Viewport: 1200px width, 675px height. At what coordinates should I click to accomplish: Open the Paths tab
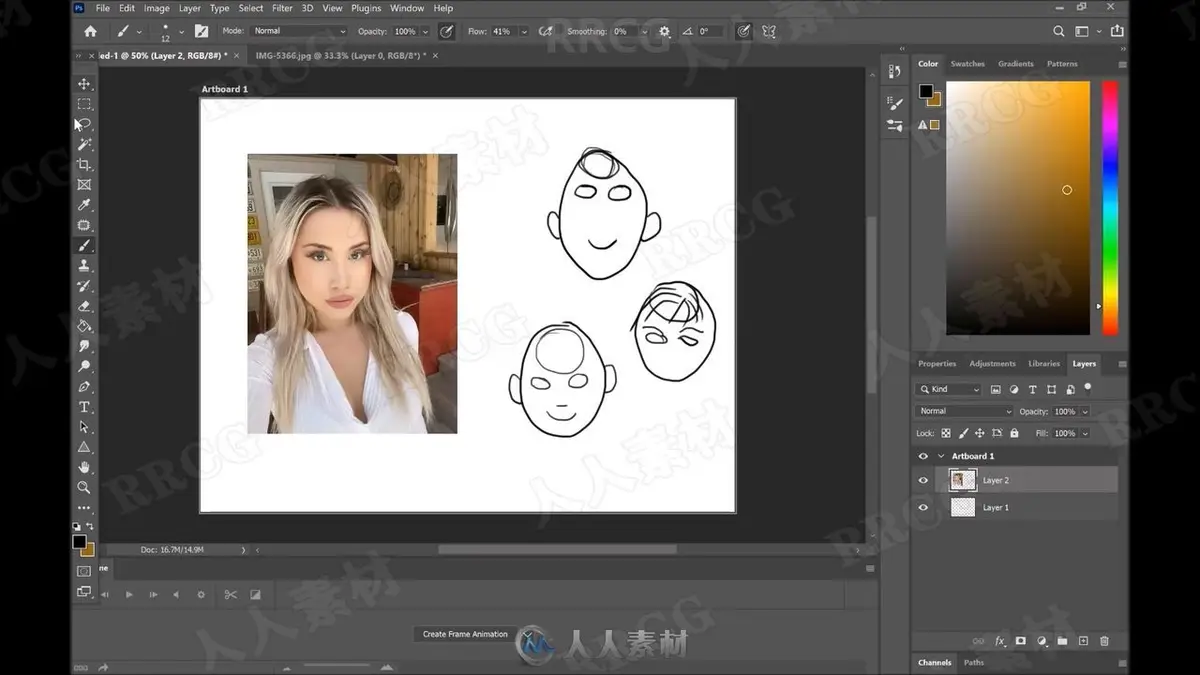pyautogui.click(x=974, y=662)
